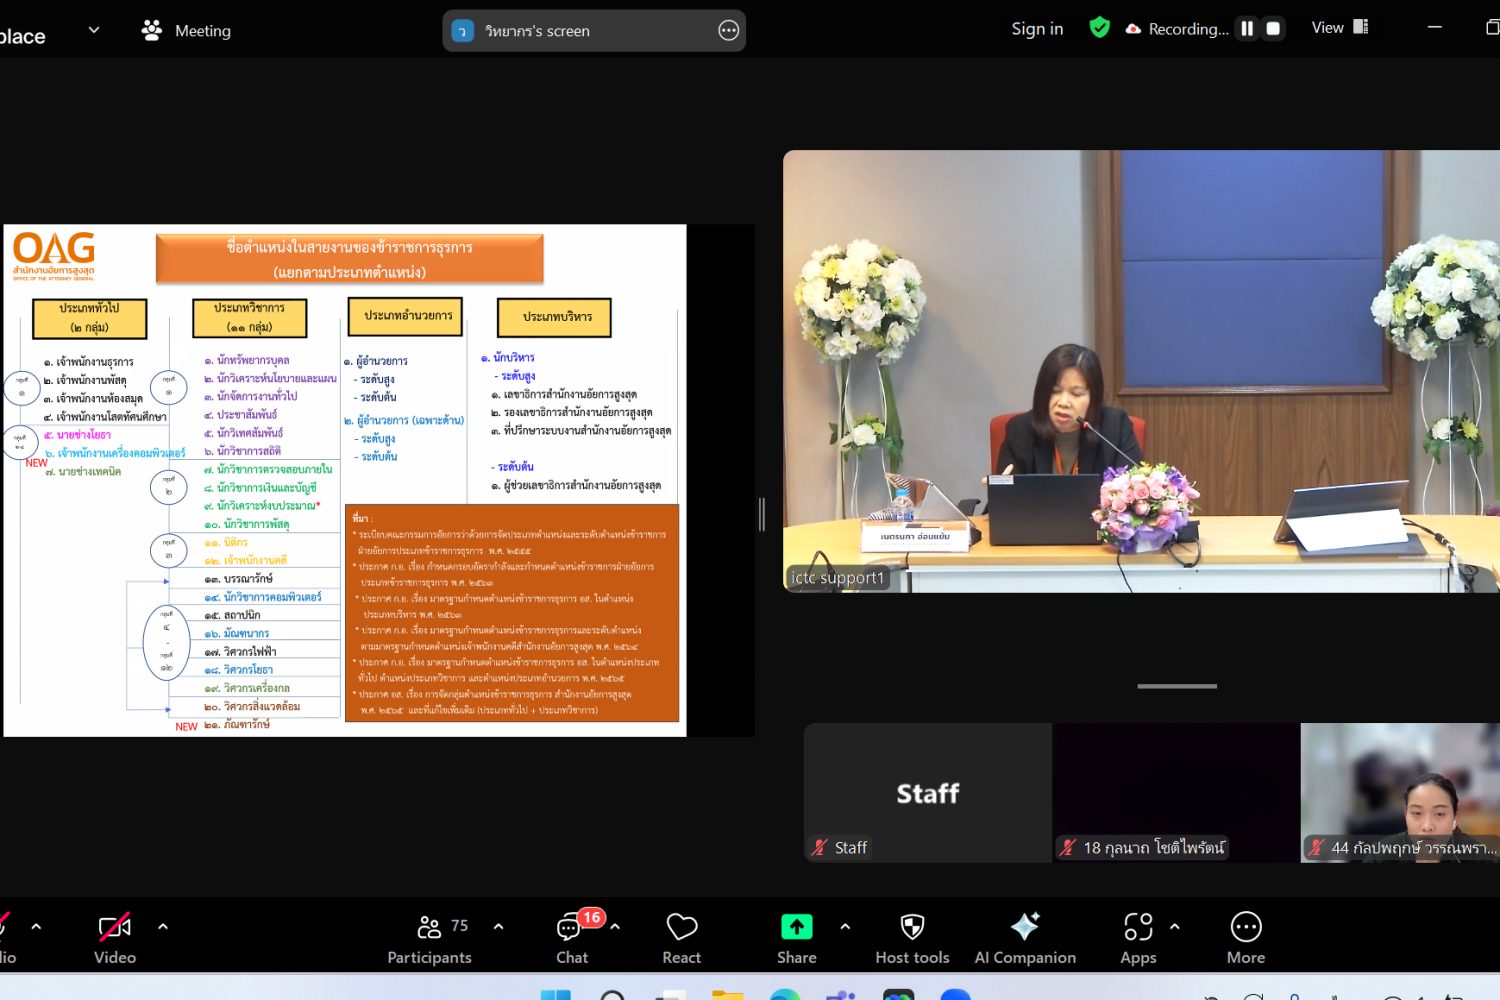Click the นักบริหาร entry on slide
1500x1000 pixels.
(x=508, y=357)
